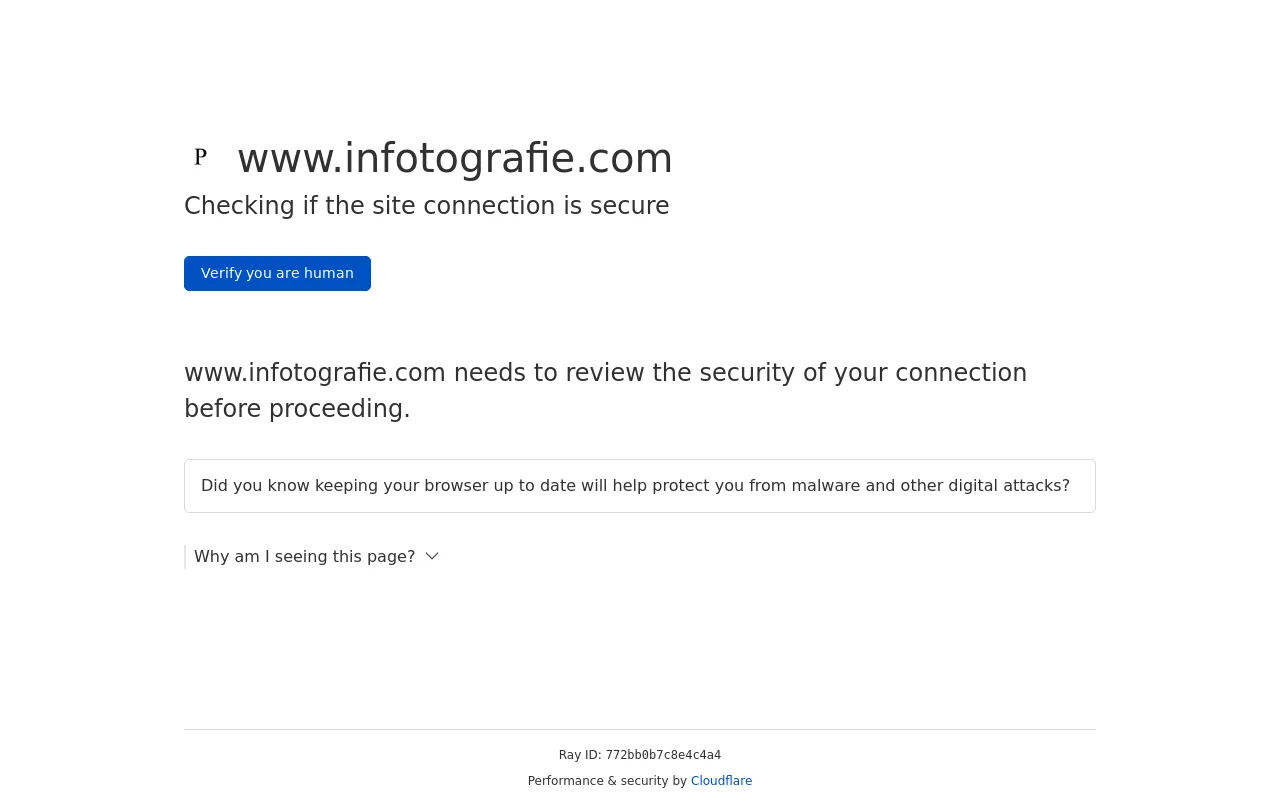
Task: Open the Cloudflare link in footer
Action: click(721, 781)
